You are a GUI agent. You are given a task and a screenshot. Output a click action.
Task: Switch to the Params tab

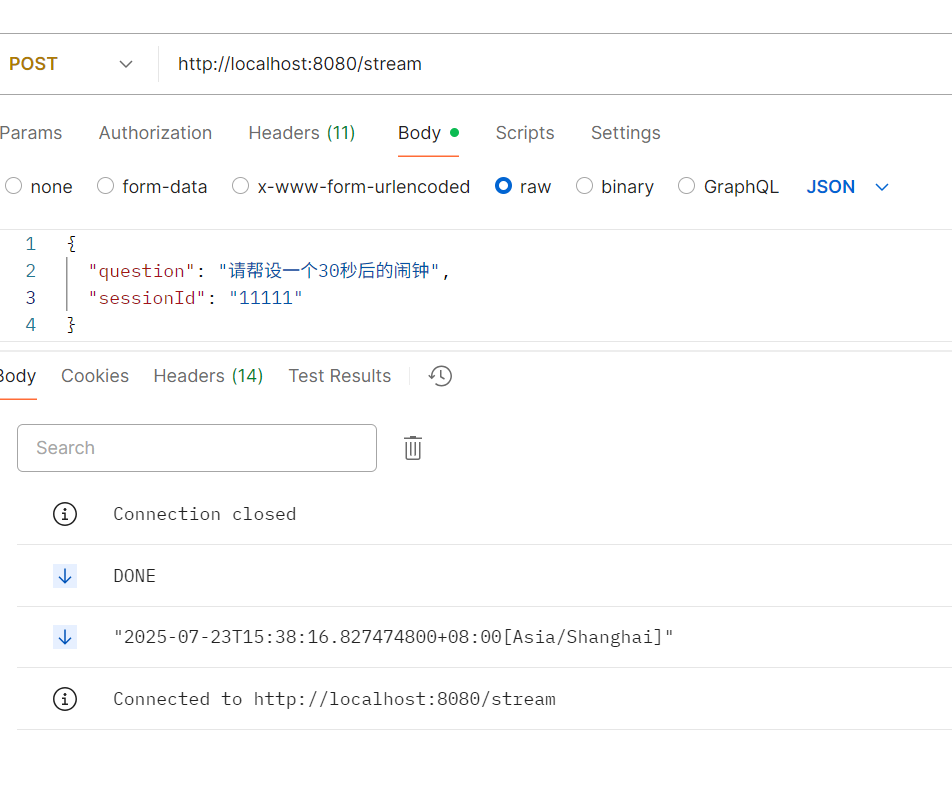coord(30,133)
